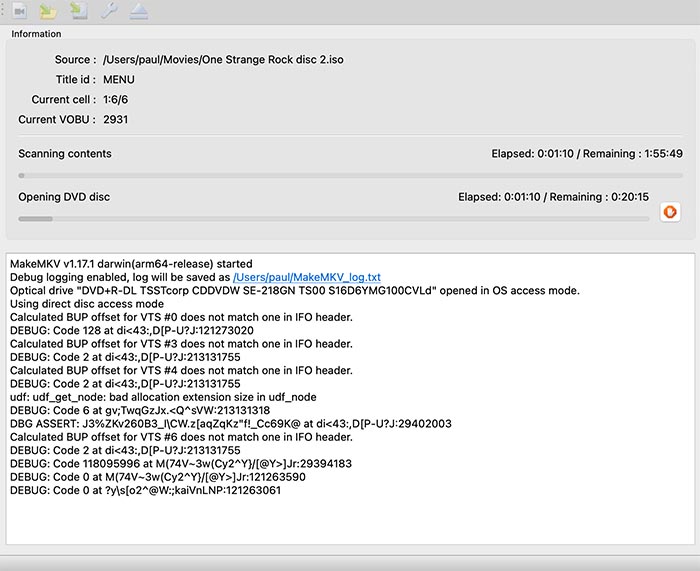Image resolution: width=700 pixels, height=571 pixels.
Task: Click the Remaining : 1:55:49 time text
Action: (633, 154)
